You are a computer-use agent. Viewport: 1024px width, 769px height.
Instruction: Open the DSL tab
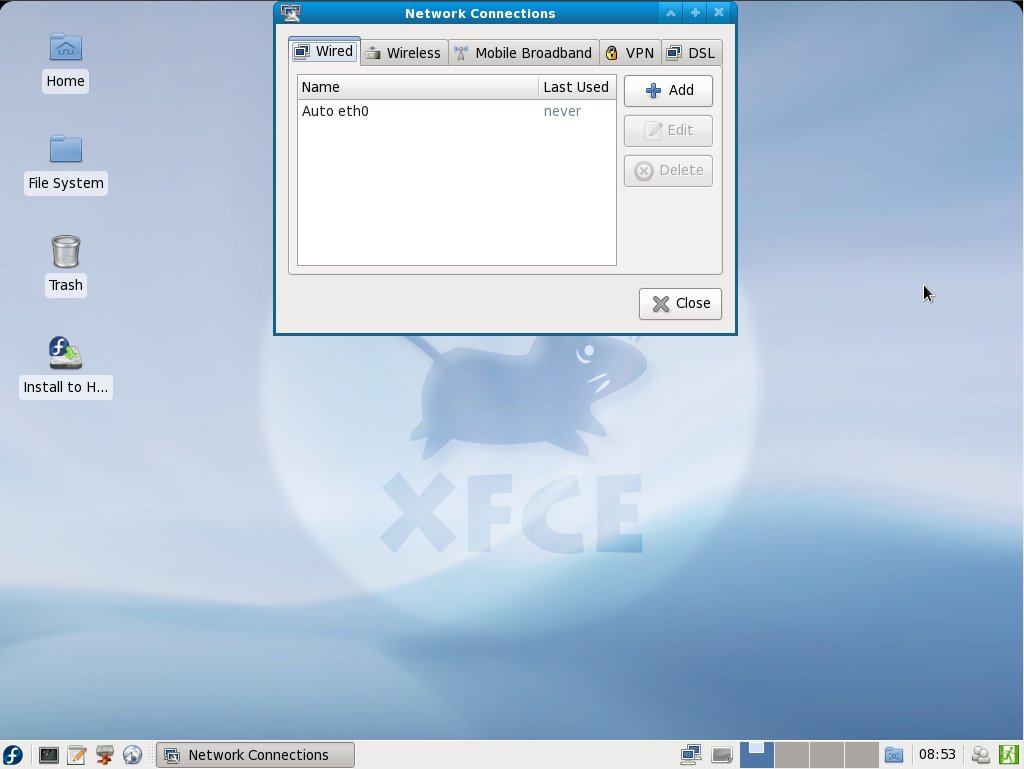[x=692, y=53]
